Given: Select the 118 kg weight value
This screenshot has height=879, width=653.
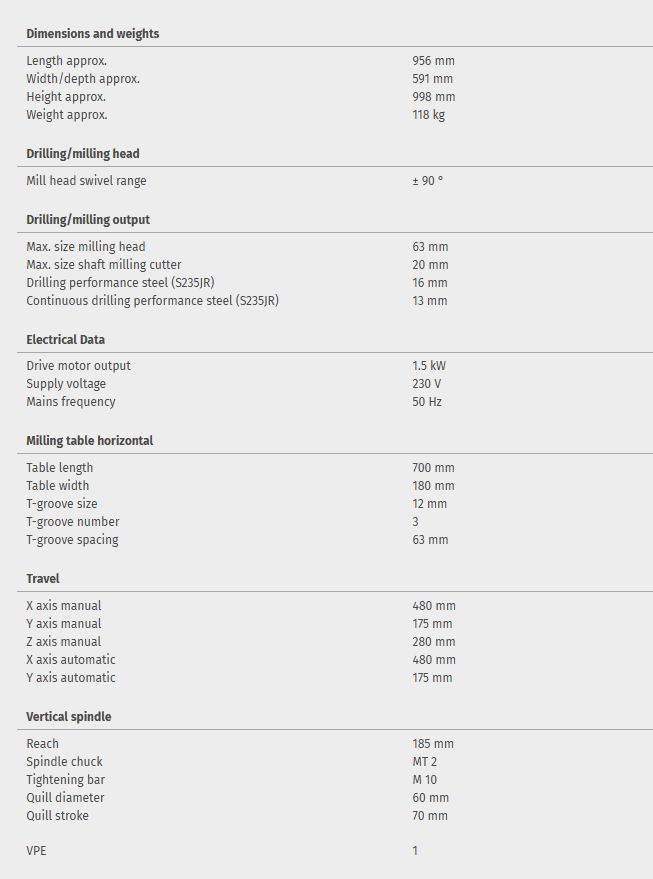Looking at the screenshot, I should point(428,115).
